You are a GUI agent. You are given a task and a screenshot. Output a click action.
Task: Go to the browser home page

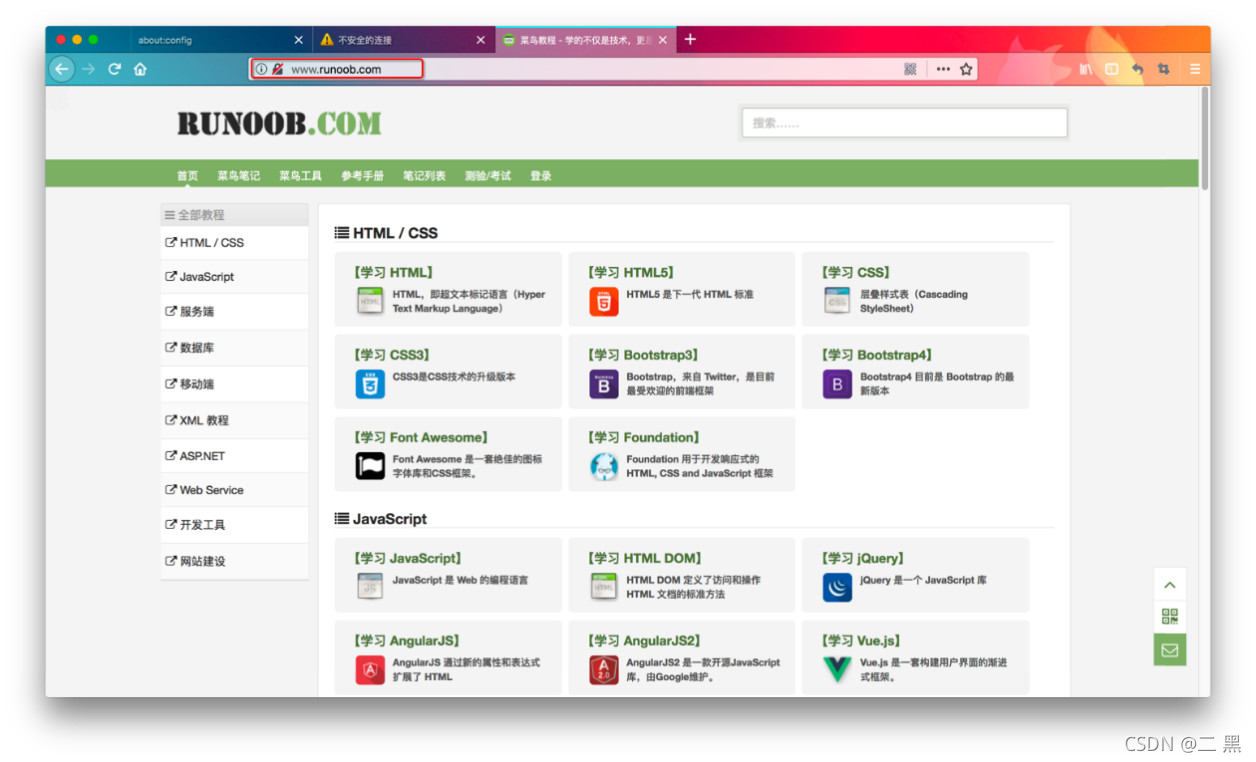tap(140, 69)
